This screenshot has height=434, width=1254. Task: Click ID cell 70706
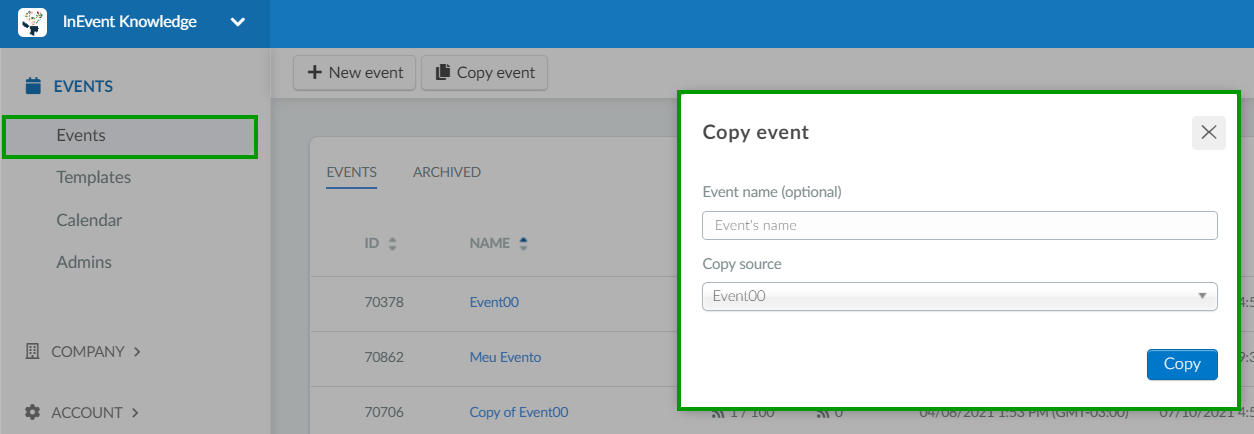click(x=384, y=412)
